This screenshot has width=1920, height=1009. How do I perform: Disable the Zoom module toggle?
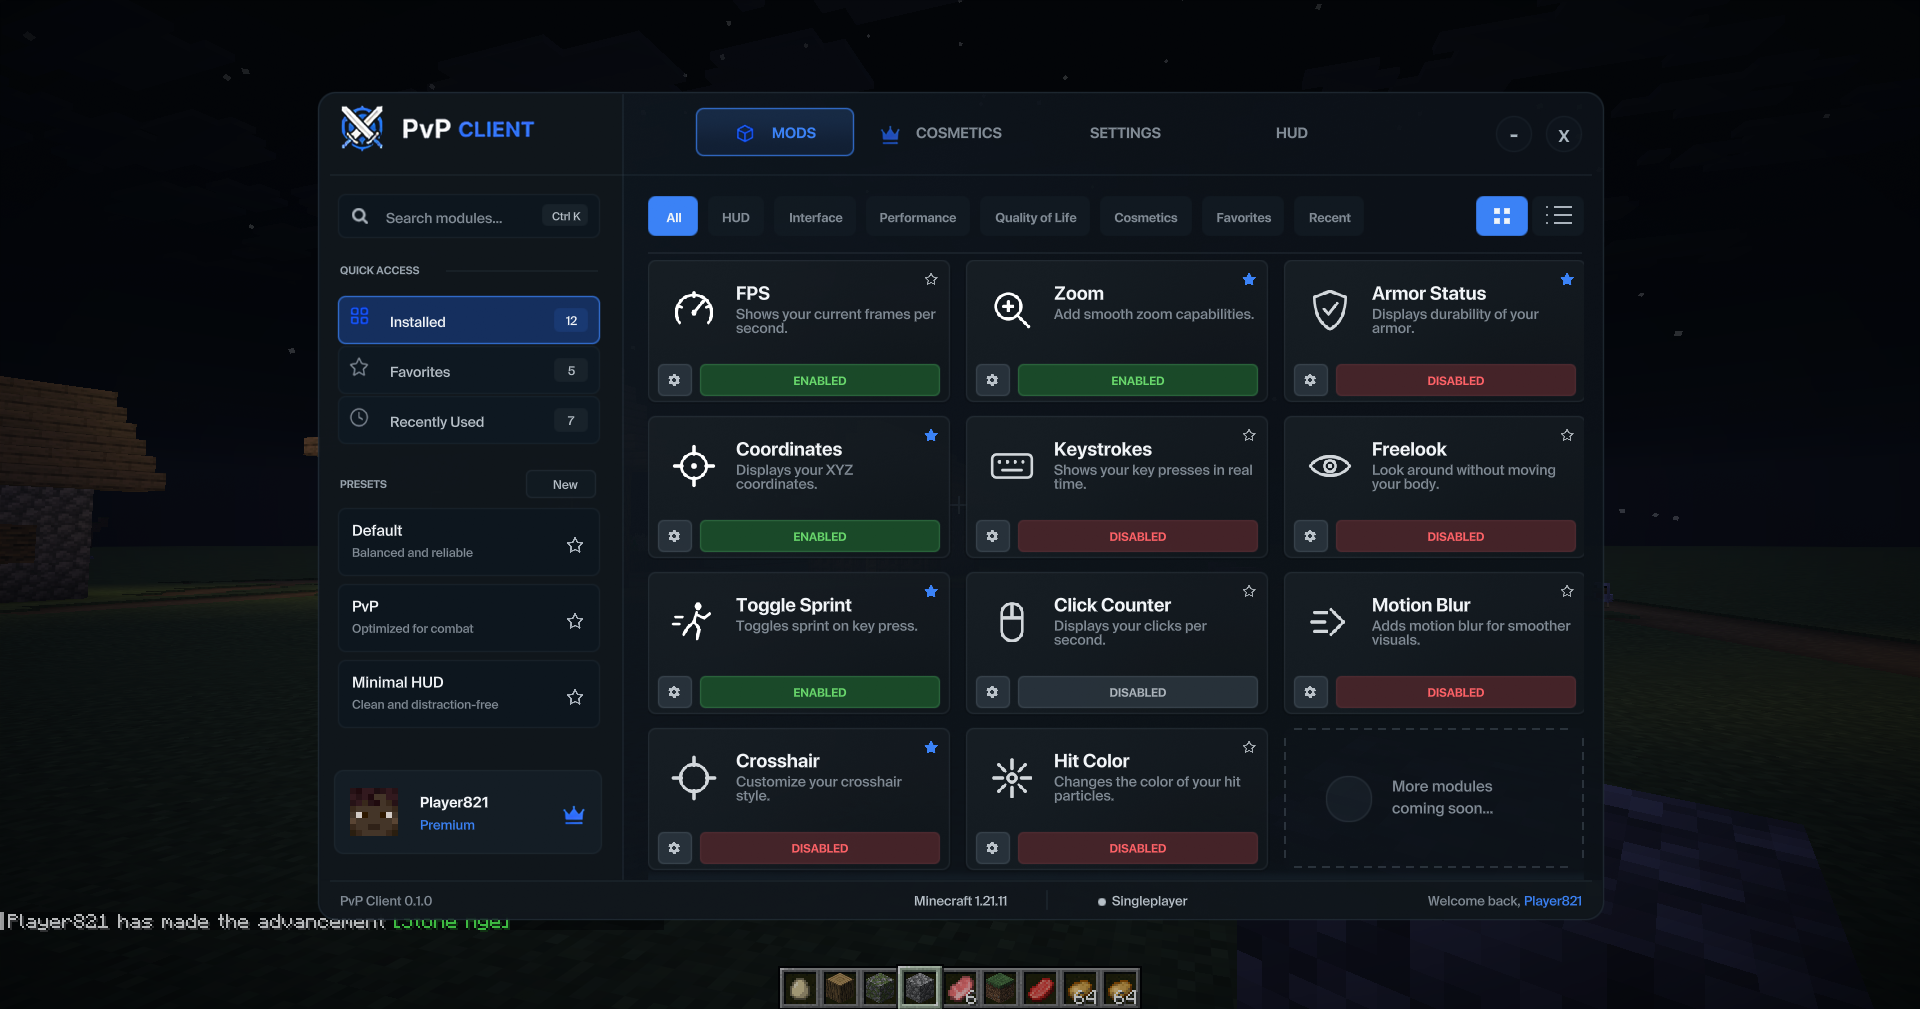pyautogui.click(x=1138, y=380)
